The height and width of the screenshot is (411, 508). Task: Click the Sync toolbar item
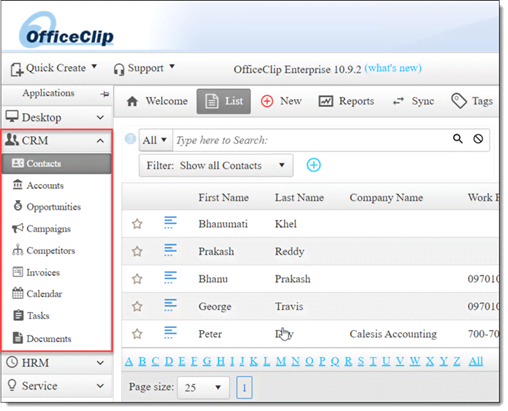413,101
